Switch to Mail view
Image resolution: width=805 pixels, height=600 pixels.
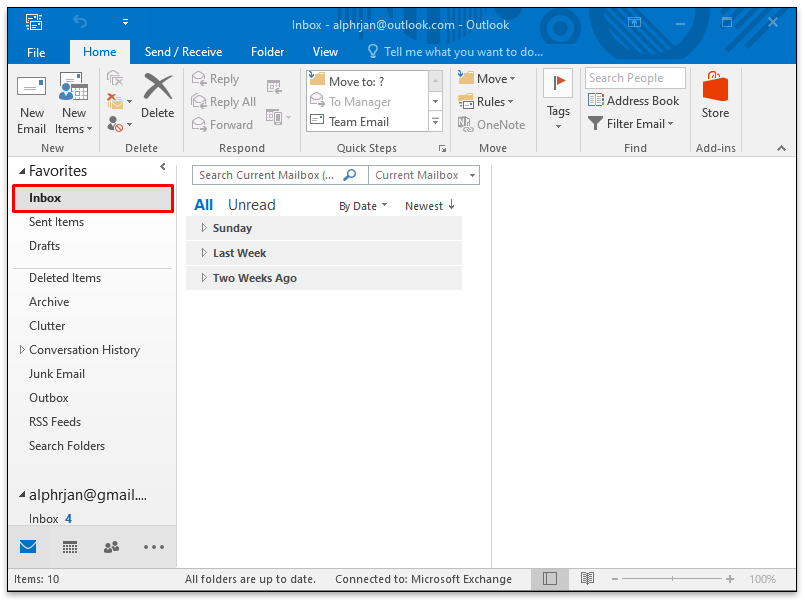click(x=28, y=547)
